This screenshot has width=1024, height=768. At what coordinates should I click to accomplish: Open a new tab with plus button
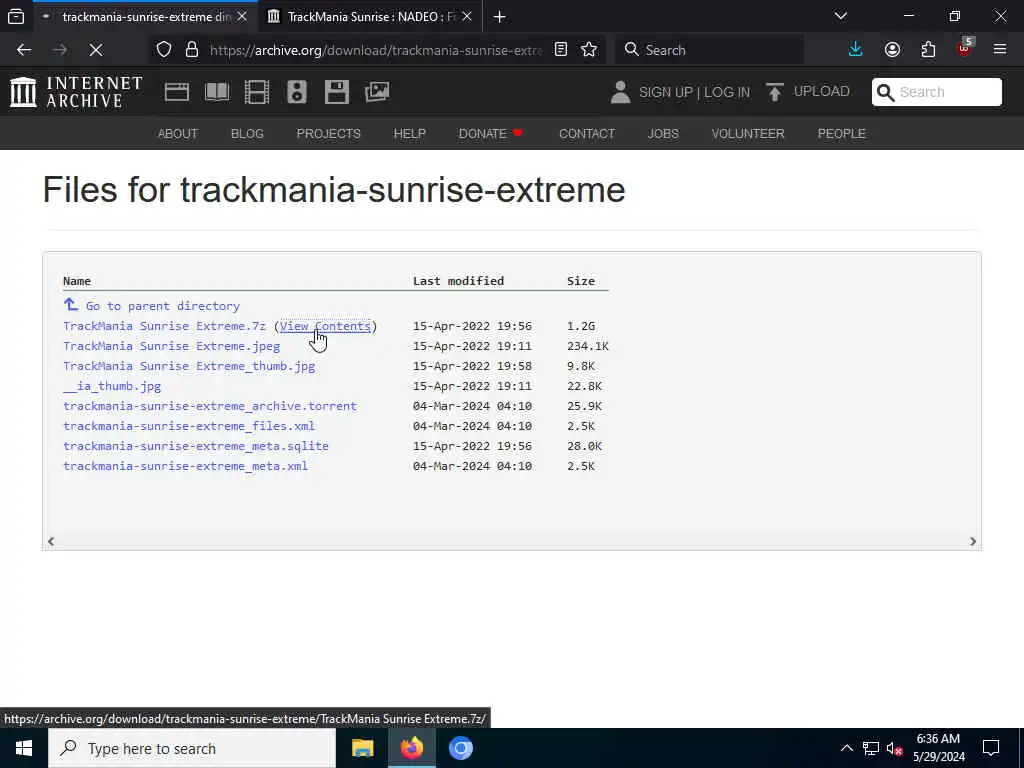tap(500, 17)
